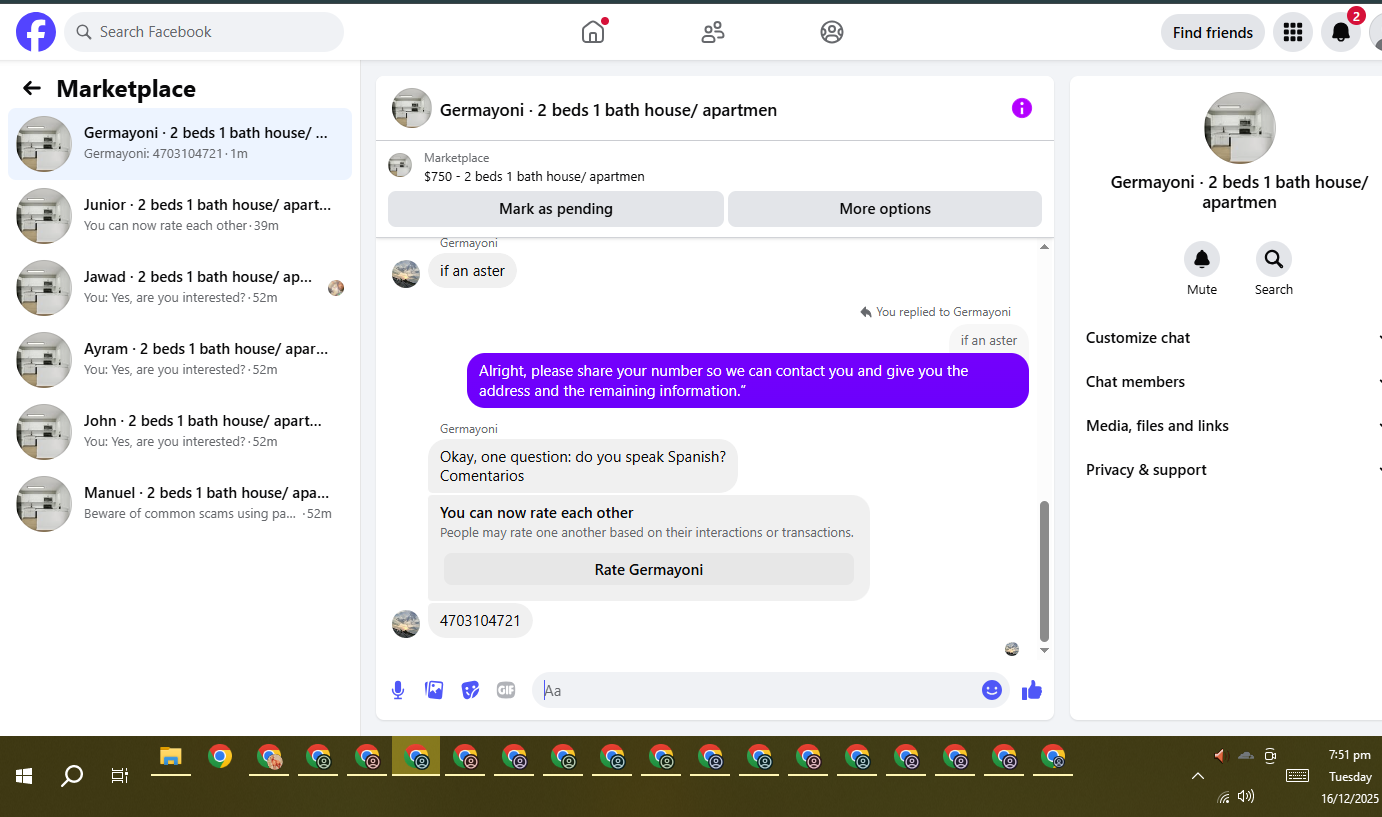This screenshot has height=817, width=1382.
Task: Record a voice clip with the microphone icon
Action: coord(398,690)
